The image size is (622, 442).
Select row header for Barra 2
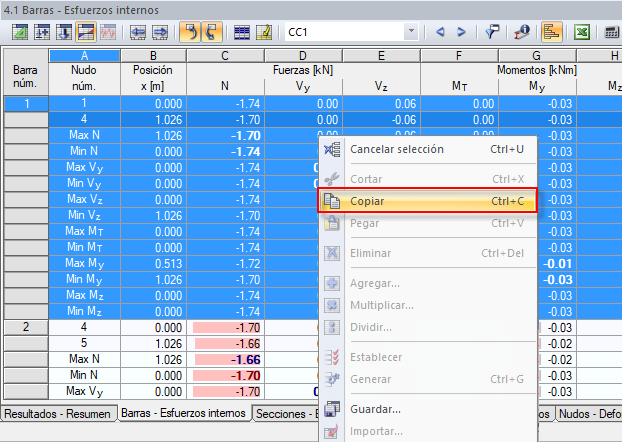pyautogui.click(x=26, y=327)
